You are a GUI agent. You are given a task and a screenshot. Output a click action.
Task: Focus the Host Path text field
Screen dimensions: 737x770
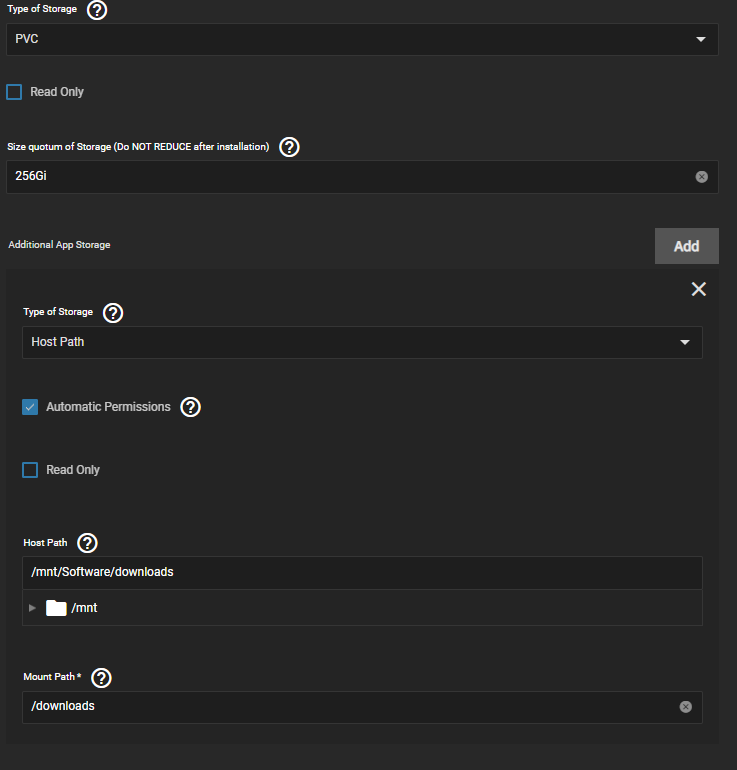pos(362,573)
